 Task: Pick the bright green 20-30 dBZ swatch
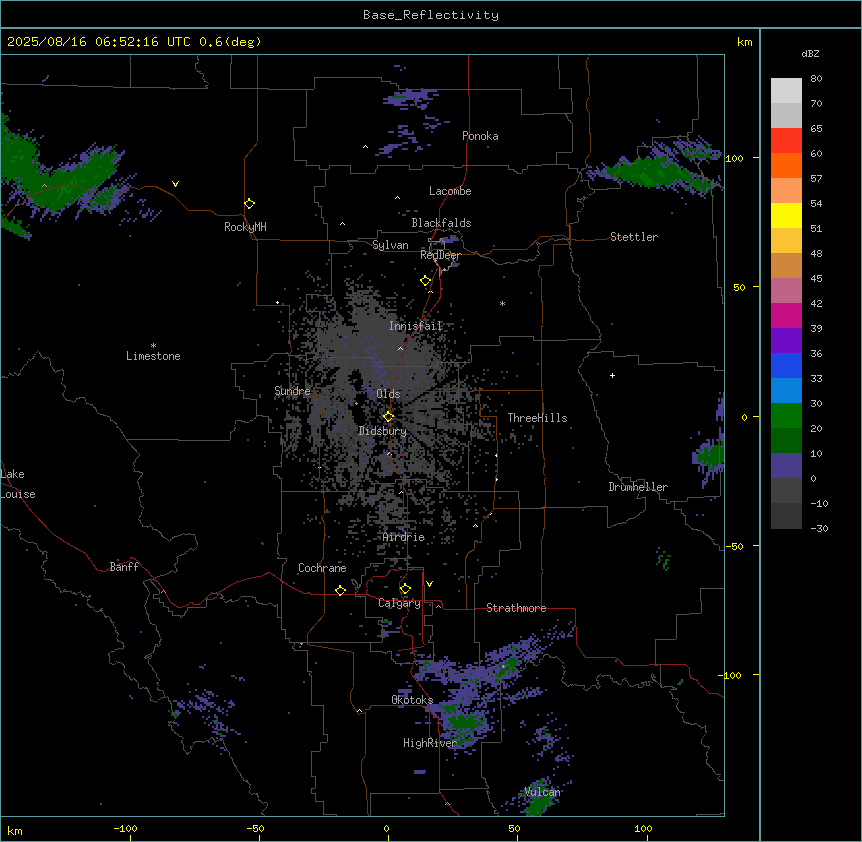[x=786, y=416]
